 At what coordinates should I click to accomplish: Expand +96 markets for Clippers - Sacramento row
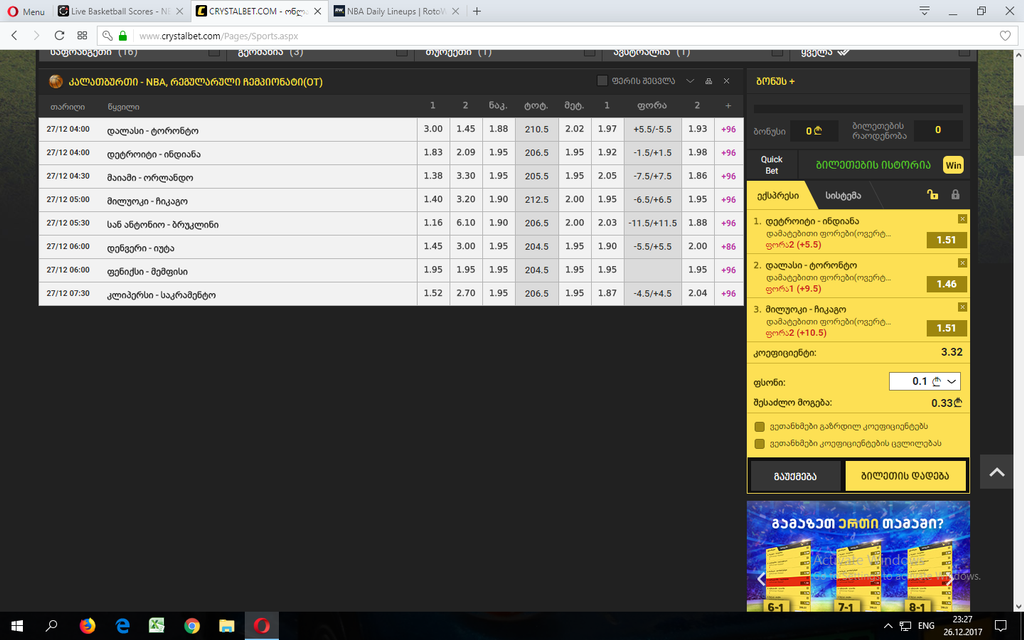point(729,294)
